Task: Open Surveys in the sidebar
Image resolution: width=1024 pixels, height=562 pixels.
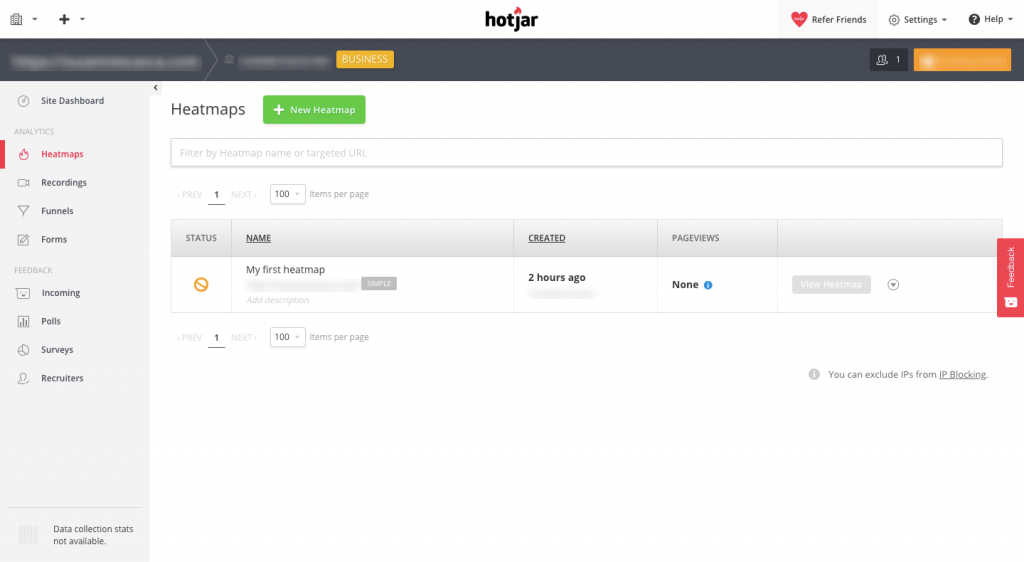Action: click(x=57, y=350)
